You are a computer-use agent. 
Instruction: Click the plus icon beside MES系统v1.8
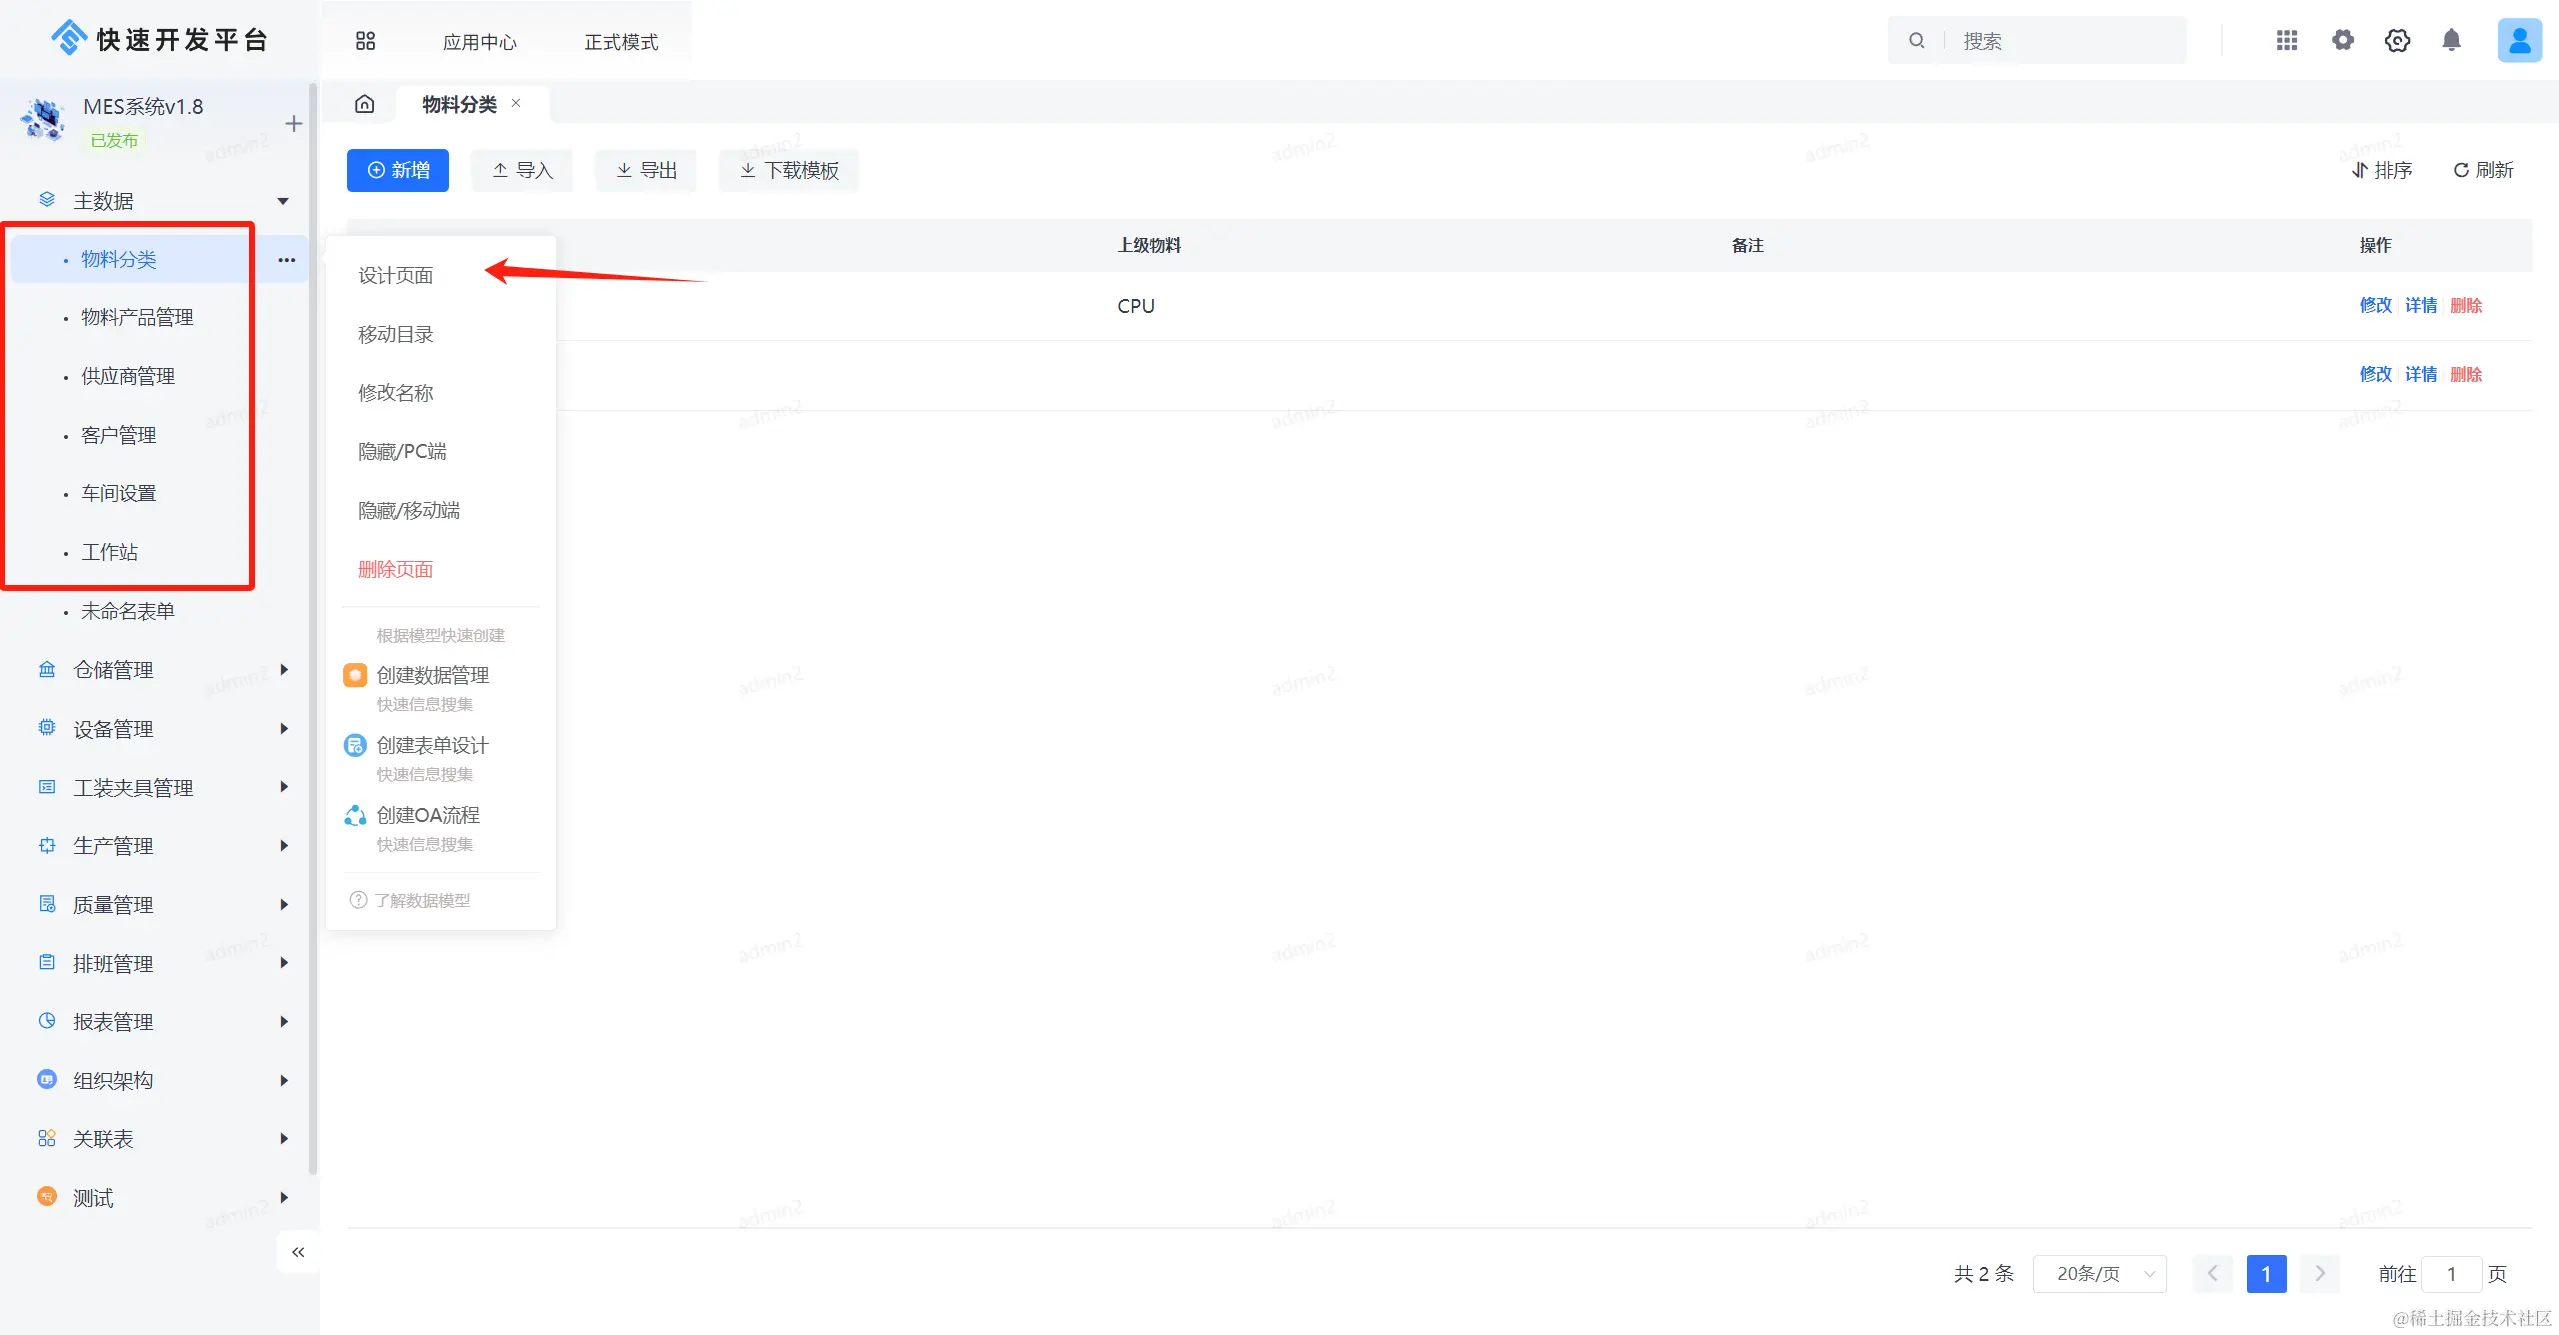(293, 123)
